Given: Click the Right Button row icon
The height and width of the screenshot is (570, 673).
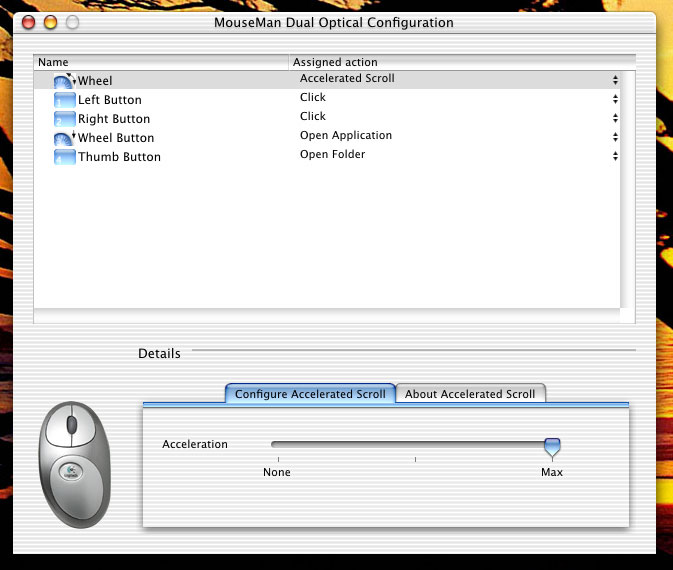Looking at the screenshot, I should 65,118.
